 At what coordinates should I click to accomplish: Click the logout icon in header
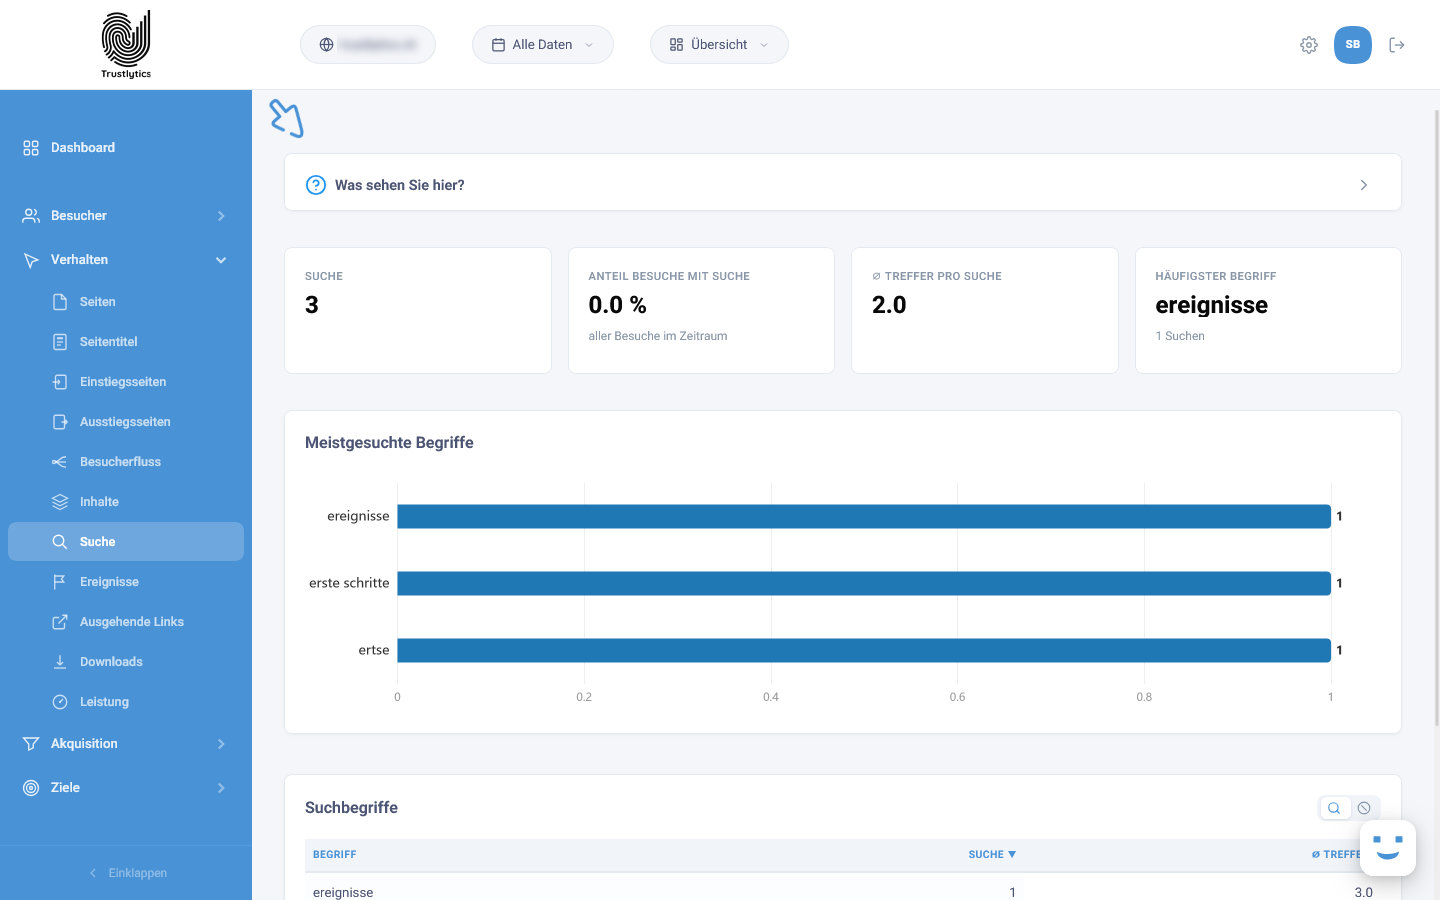(1397, 45)
